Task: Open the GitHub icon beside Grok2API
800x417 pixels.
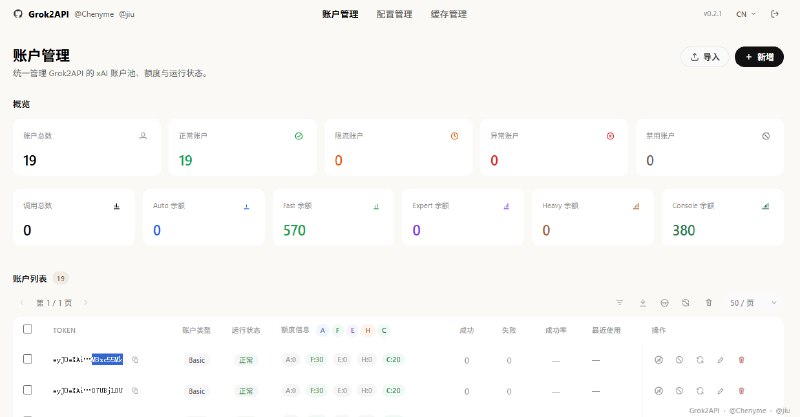Action: [x=18, y=14]
